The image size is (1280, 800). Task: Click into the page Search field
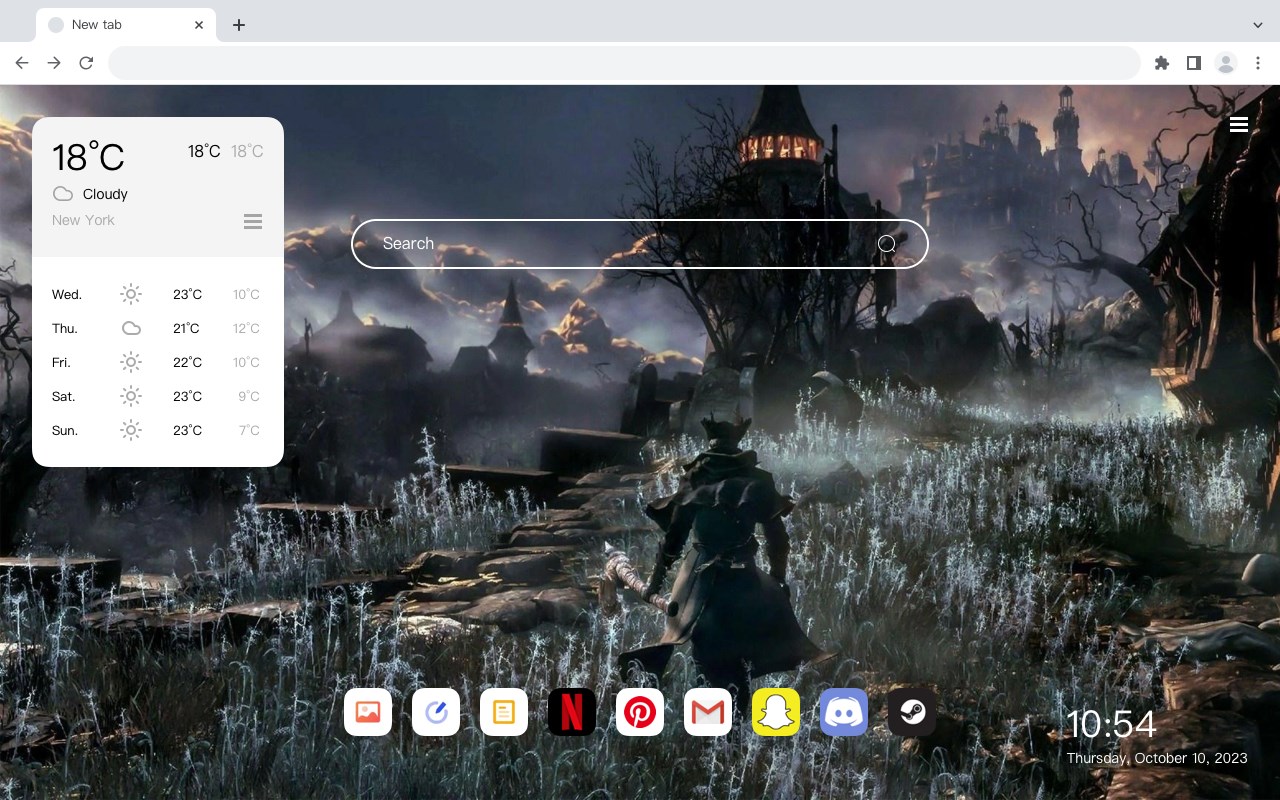click(640, 244)
